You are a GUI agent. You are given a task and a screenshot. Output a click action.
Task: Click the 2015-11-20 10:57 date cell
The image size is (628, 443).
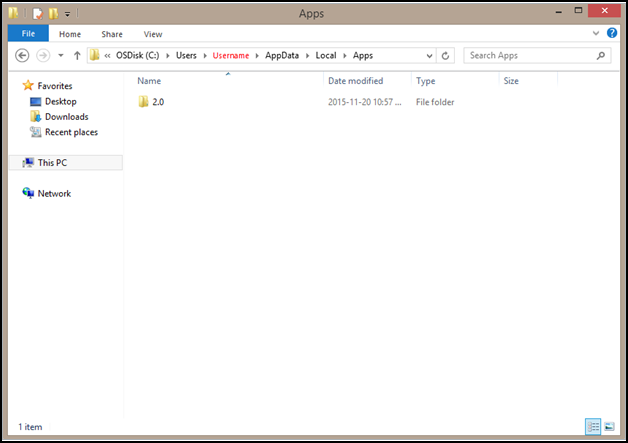364,102
